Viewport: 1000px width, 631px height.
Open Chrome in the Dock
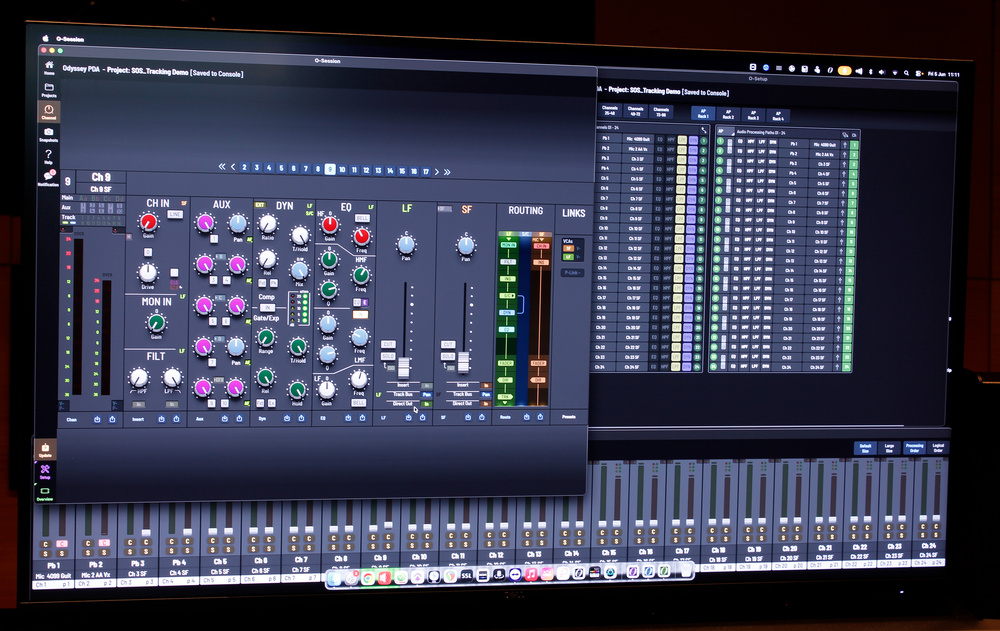[368, 578]
